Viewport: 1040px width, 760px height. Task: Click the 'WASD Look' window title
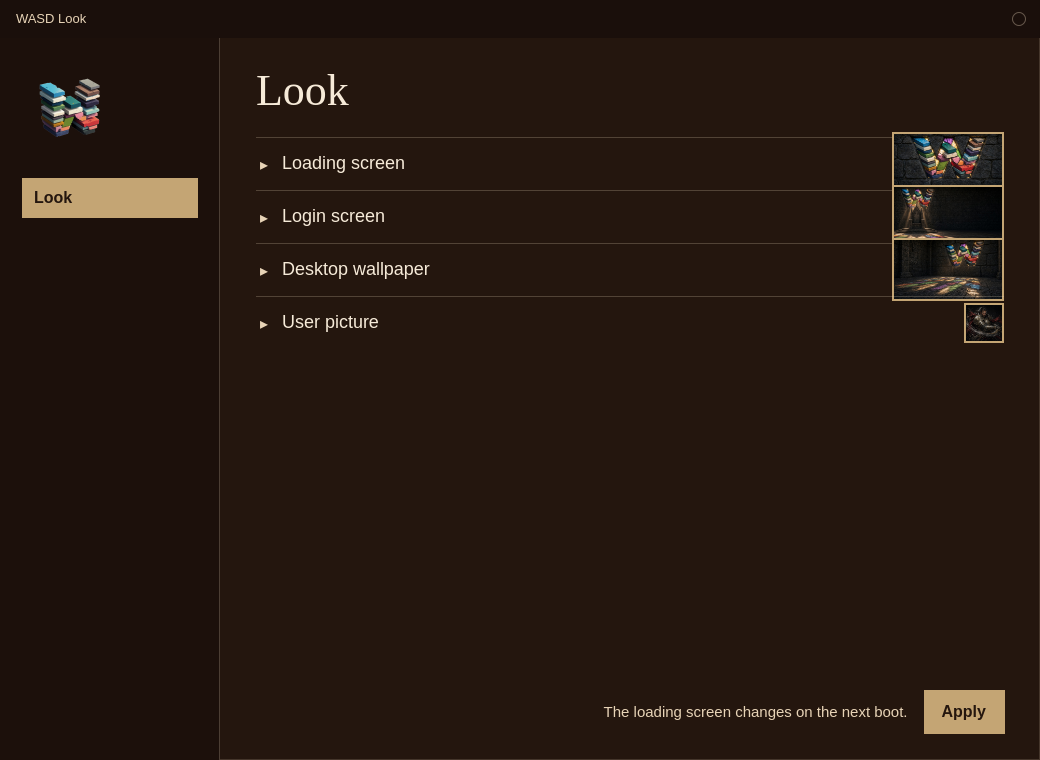tap(51, 19)
